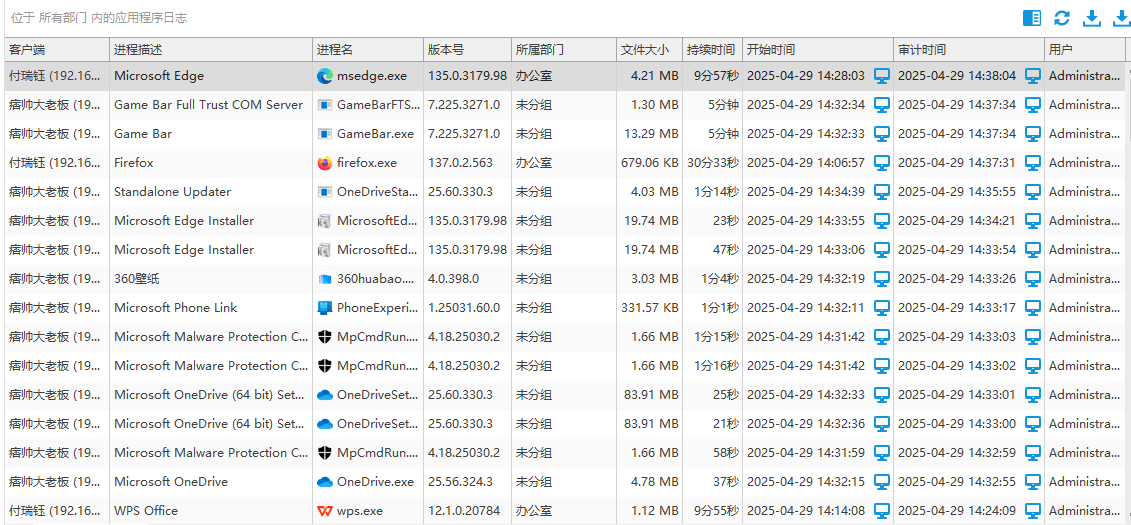The image size is (1131, 525).
Task: Sort by the 进程描述 column header
Action: tap(211, 50)
